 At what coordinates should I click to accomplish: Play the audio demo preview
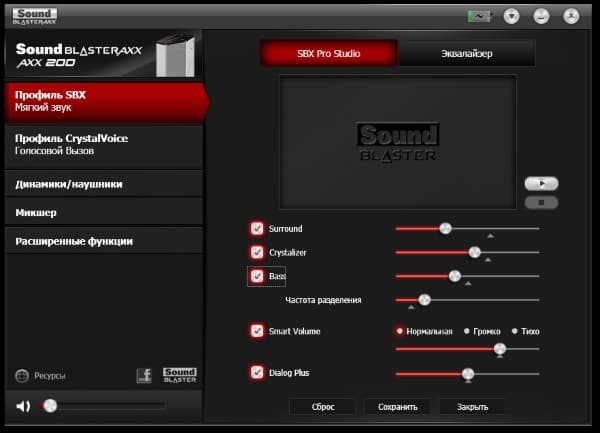(541, 184)
